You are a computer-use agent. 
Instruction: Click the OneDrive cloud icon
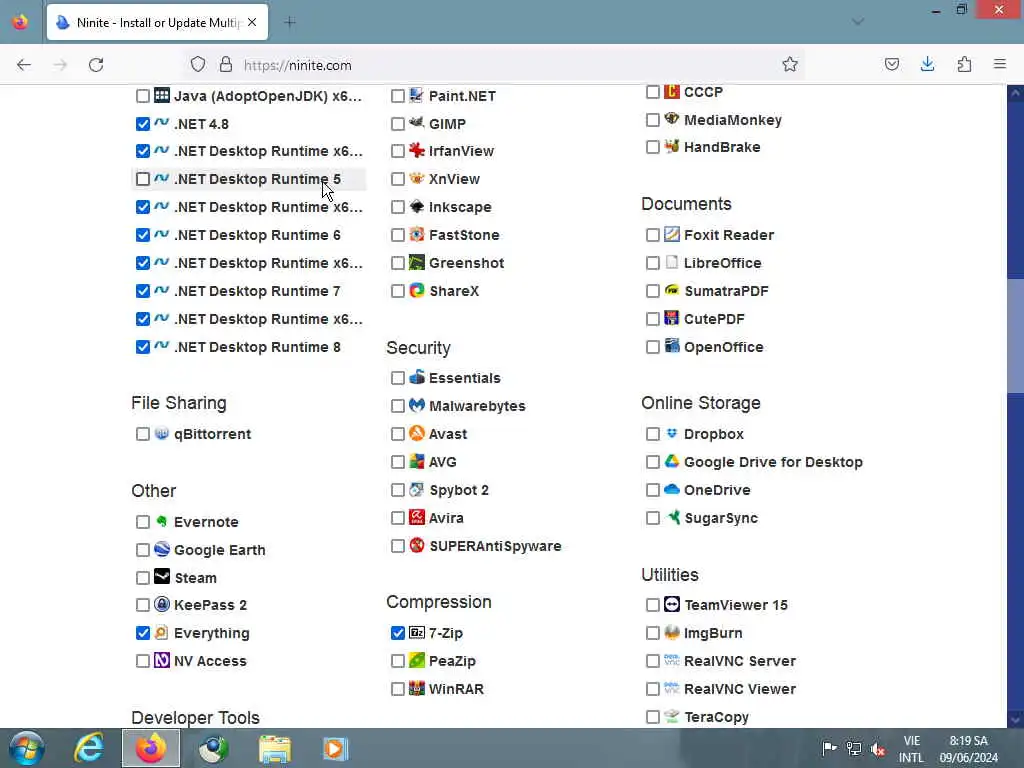point(672,489)
